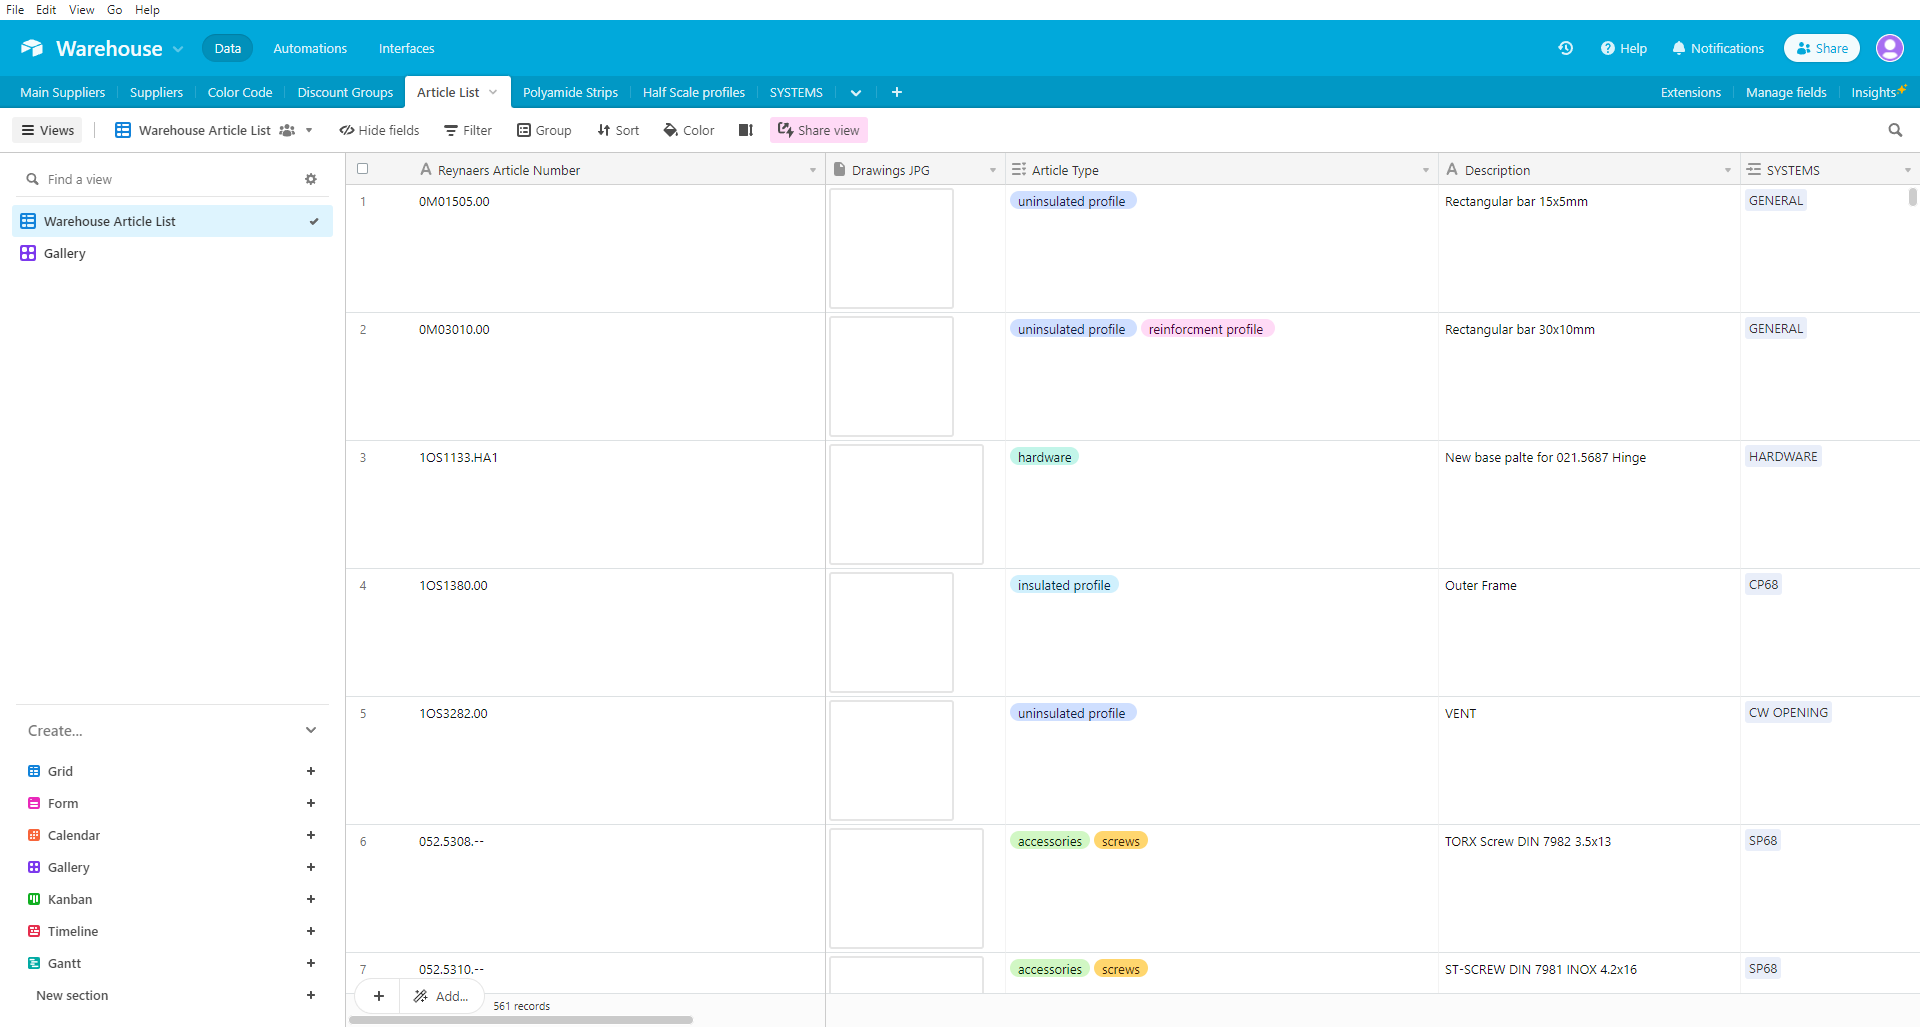The width and height of the screenshot is (1920, 1027).
Task: Toggle the Views sidebar
Action: 47,130
